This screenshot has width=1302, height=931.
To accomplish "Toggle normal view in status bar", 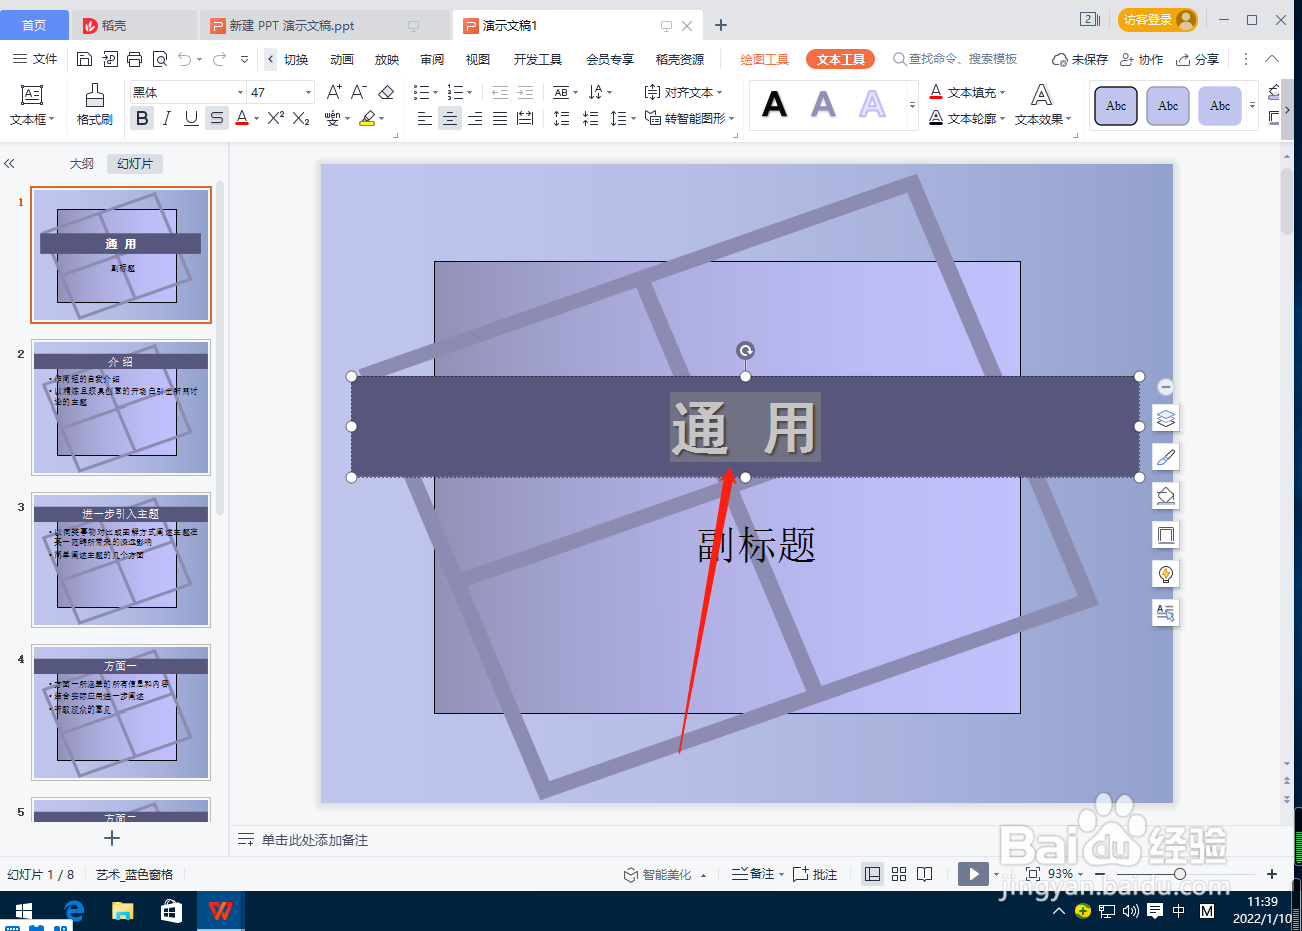I will (873, 874).
